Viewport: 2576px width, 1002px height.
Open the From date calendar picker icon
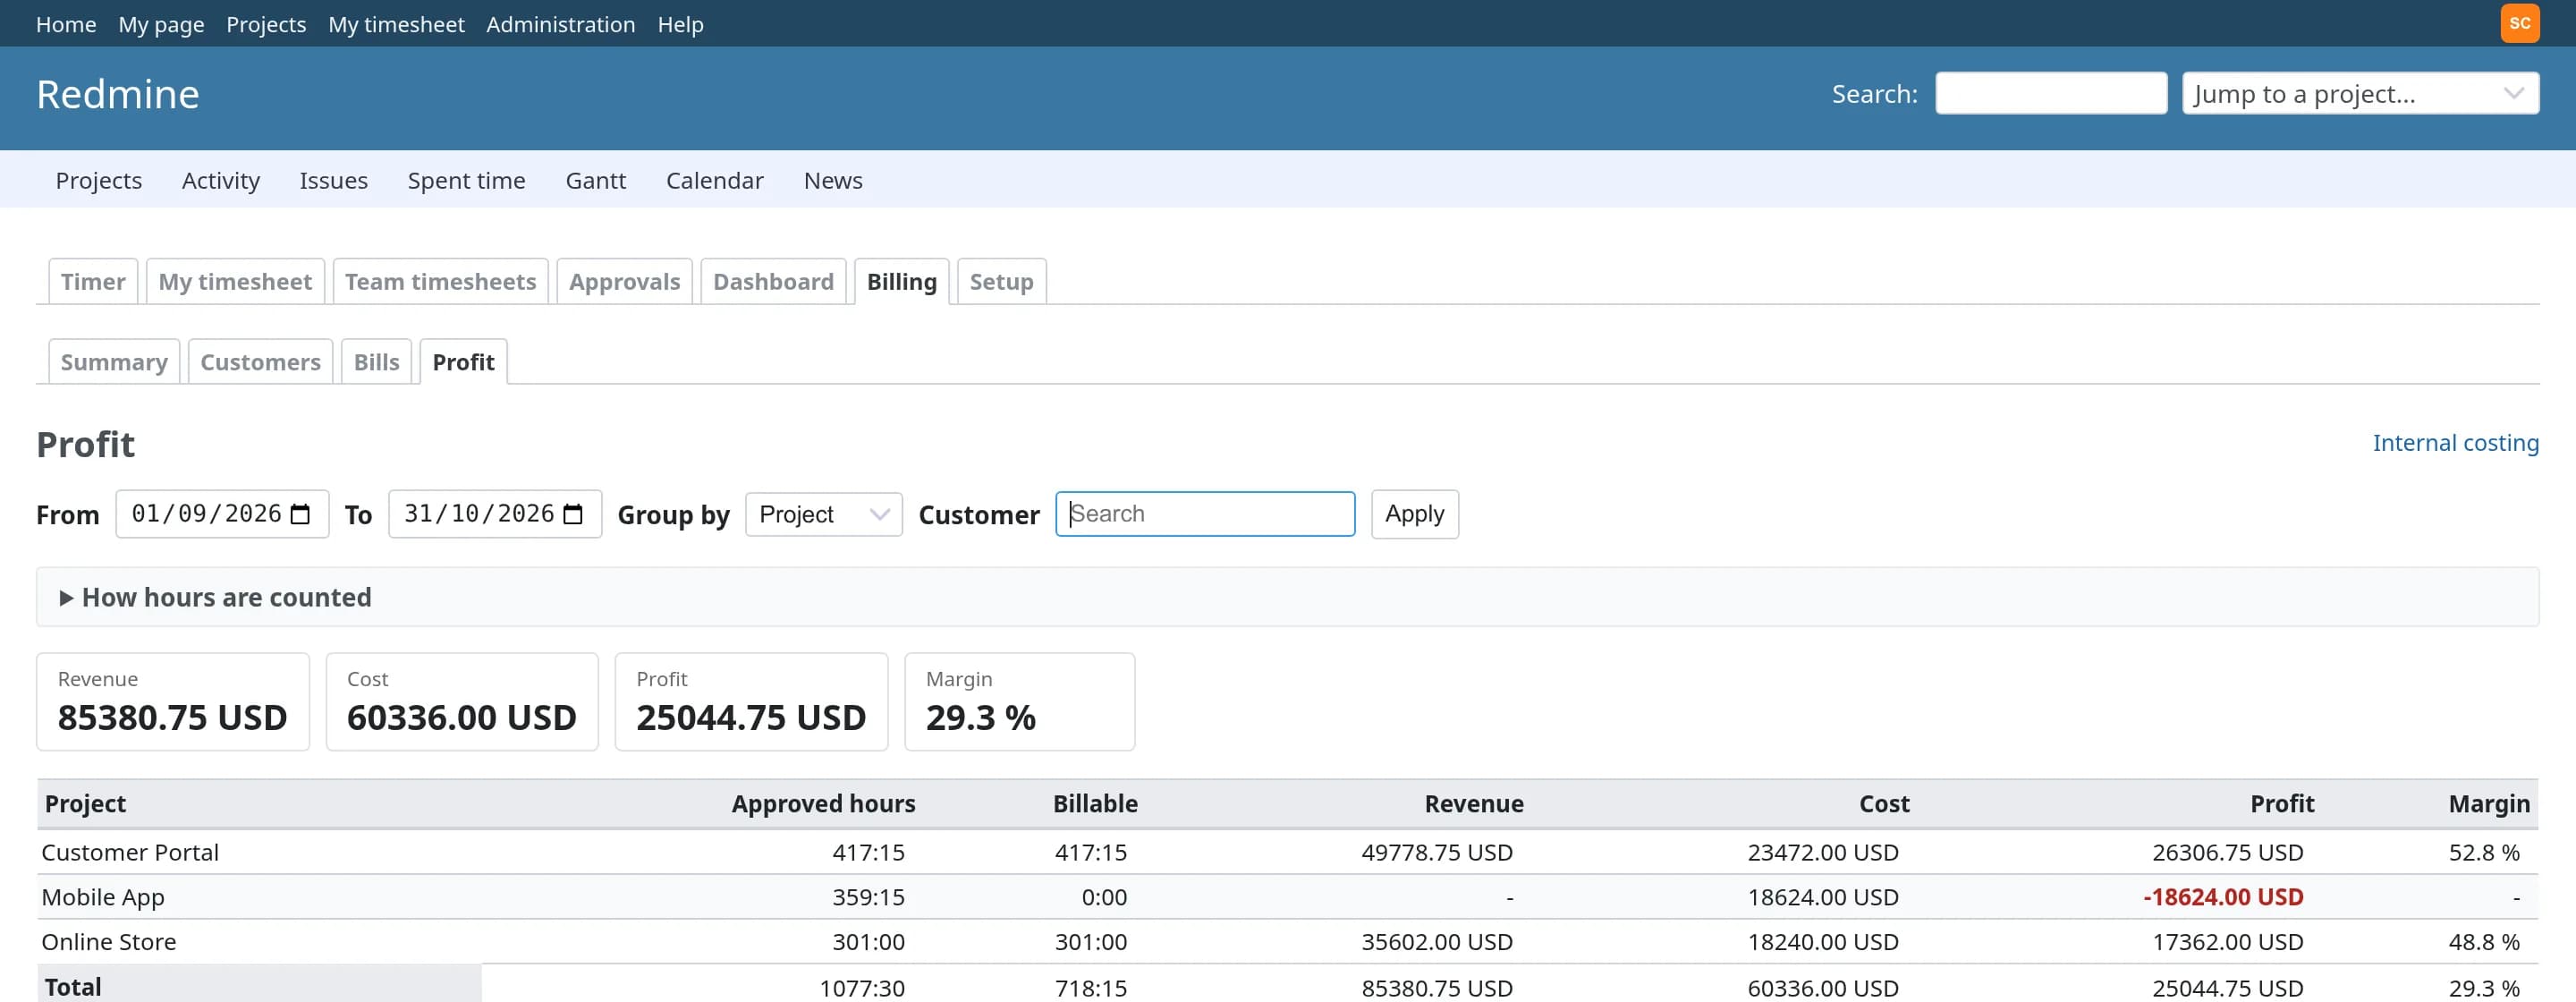point(300,514)
